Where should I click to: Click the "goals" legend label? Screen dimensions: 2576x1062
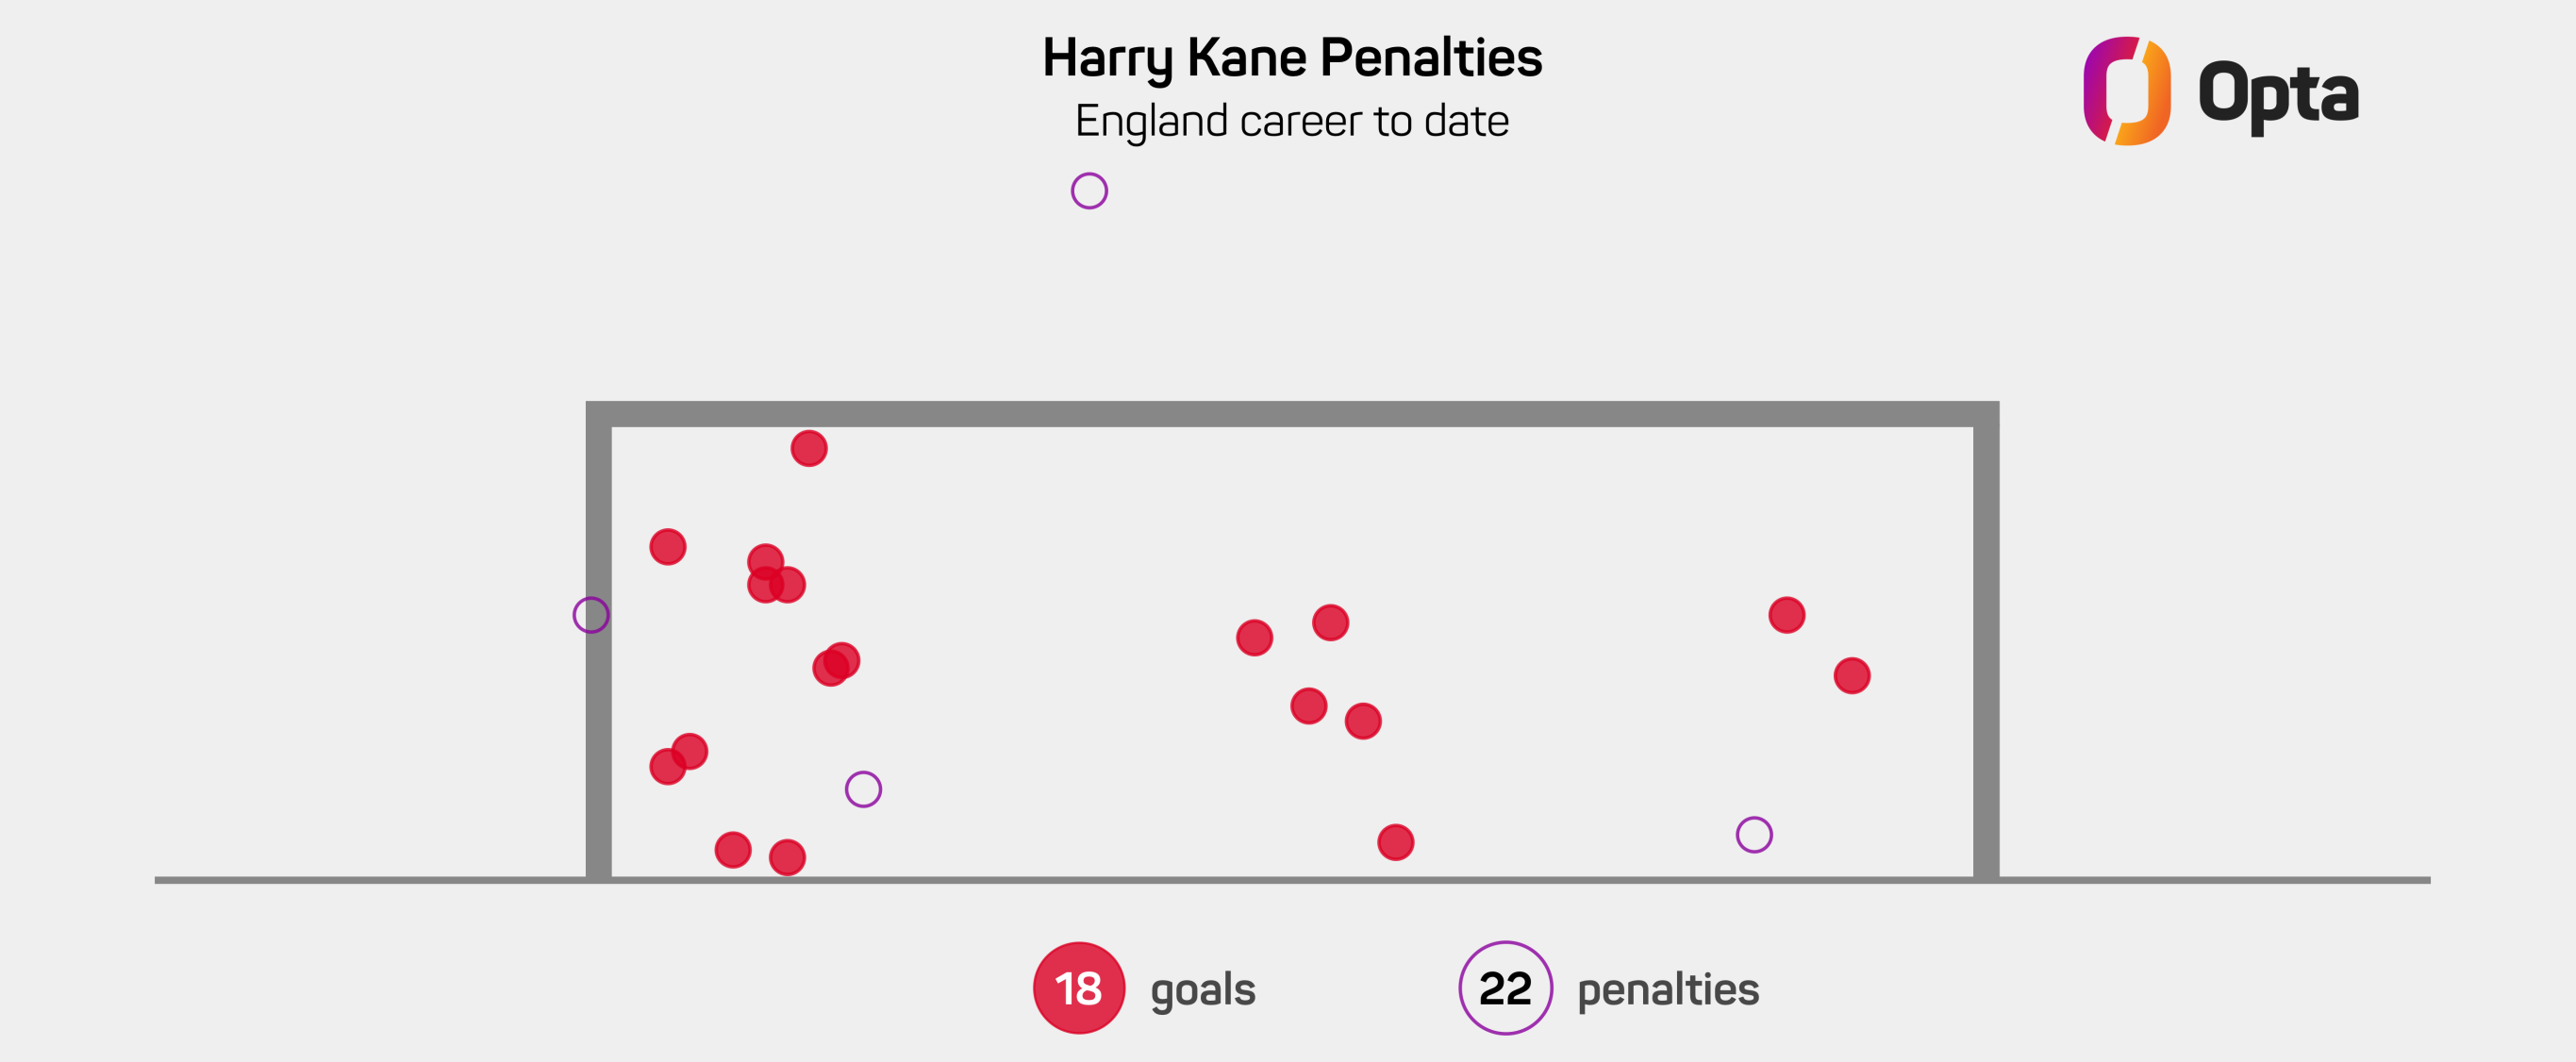coord(1203,991)
